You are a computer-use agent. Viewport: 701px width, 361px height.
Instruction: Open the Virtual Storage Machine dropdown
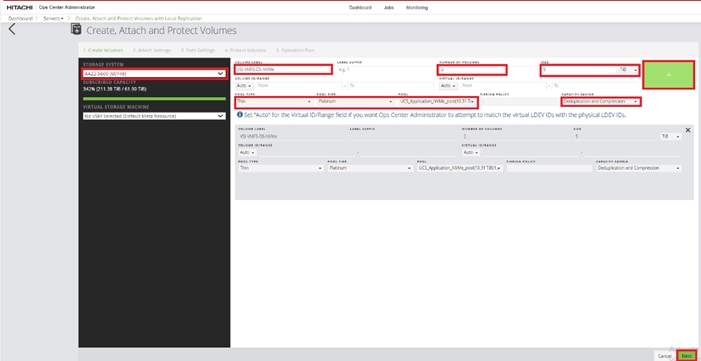coord(154,116)
